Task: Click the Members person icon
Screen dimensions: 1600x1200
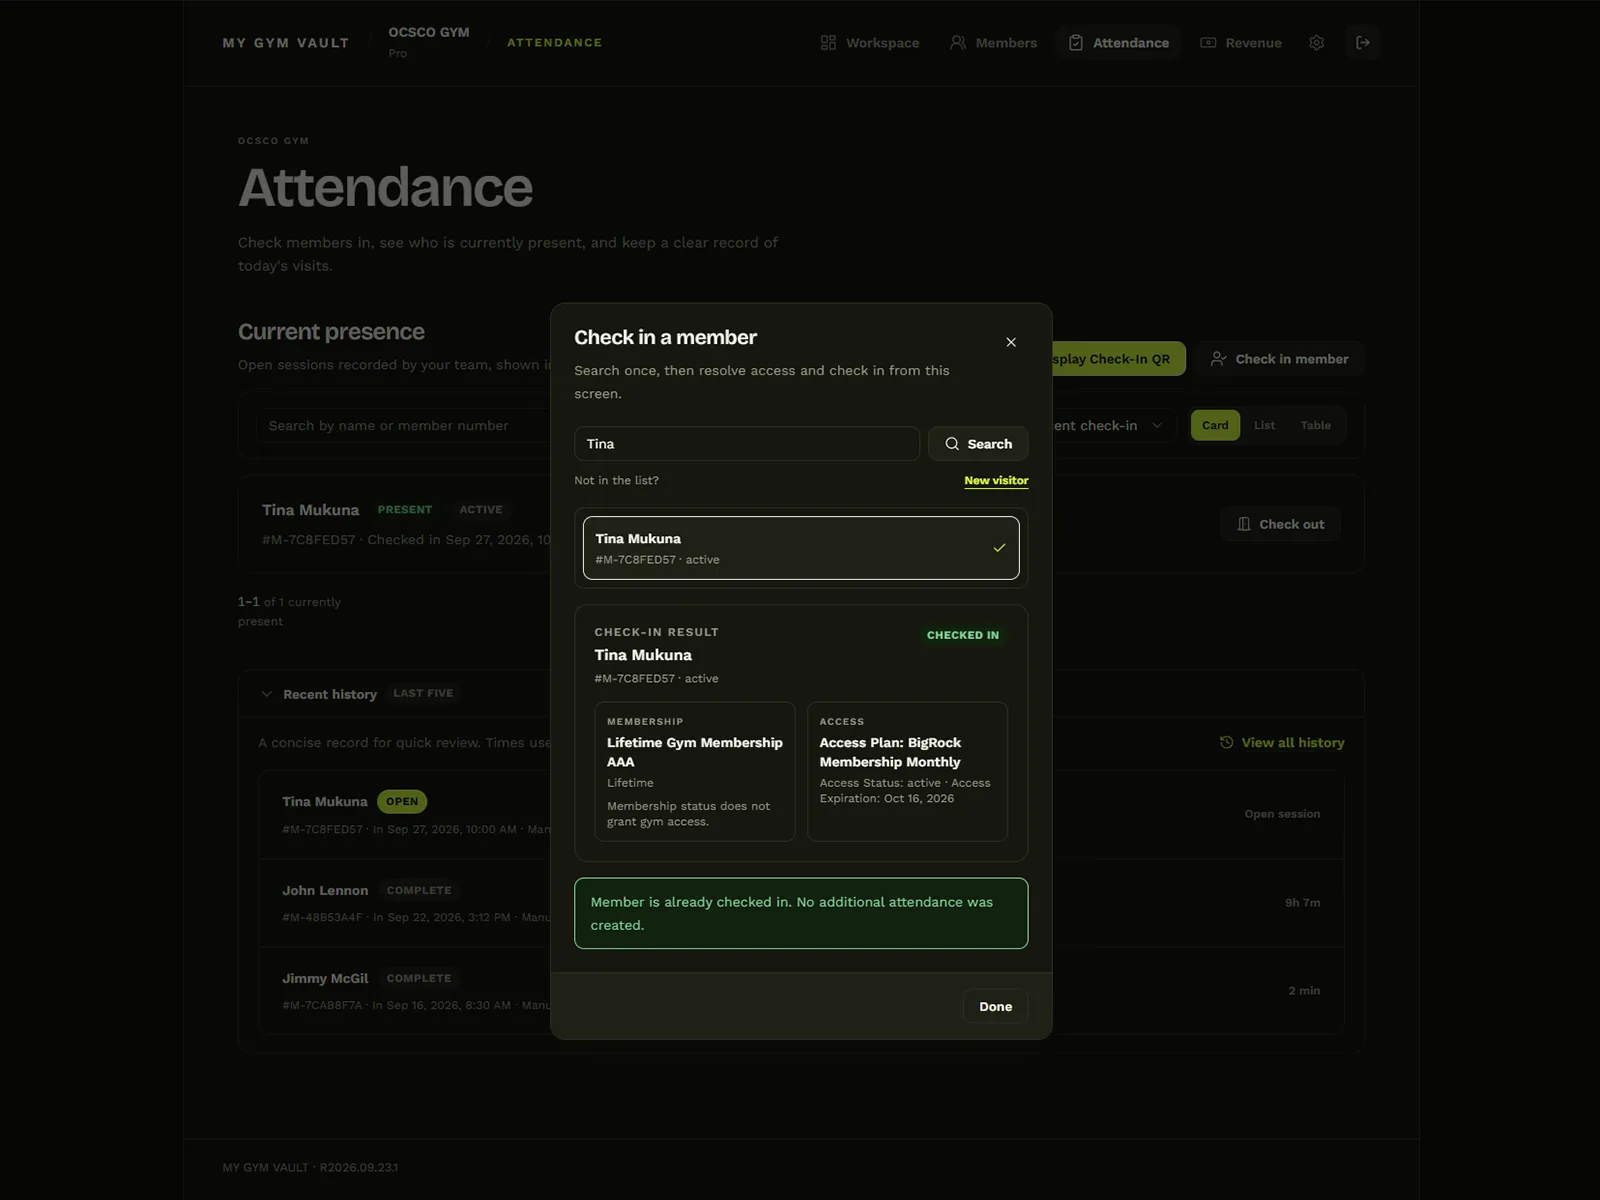Action: (958, 43)
